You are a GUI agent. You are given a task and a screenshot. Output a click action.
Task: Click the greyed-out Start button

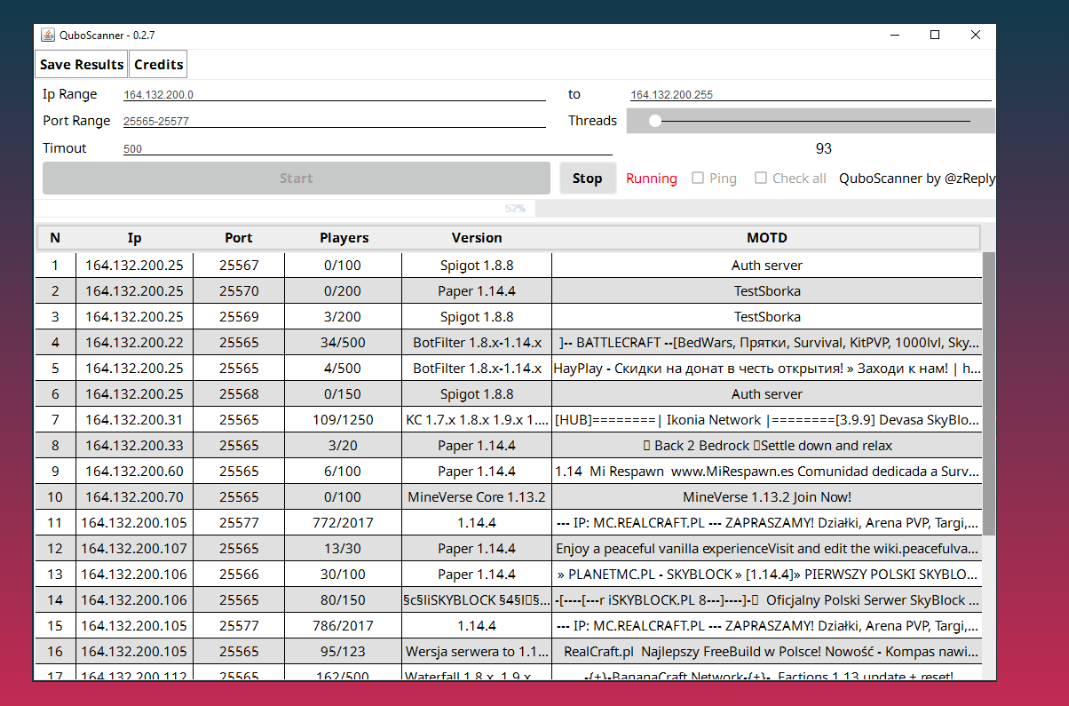[296, 179]
